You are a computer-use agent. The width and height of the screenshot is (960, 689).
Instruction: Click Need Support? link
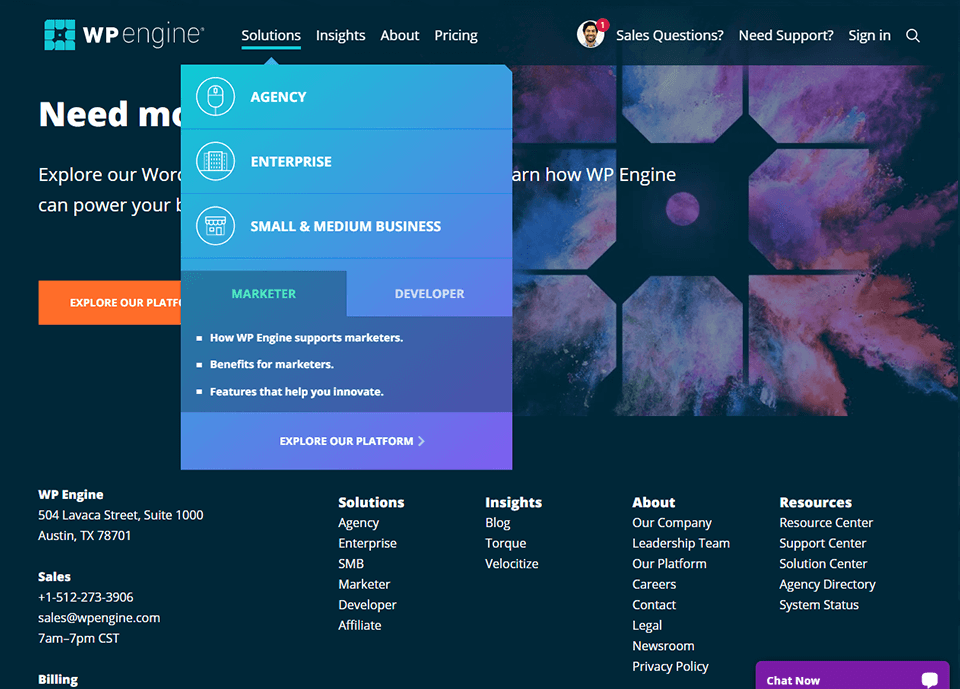click(786, 36)
